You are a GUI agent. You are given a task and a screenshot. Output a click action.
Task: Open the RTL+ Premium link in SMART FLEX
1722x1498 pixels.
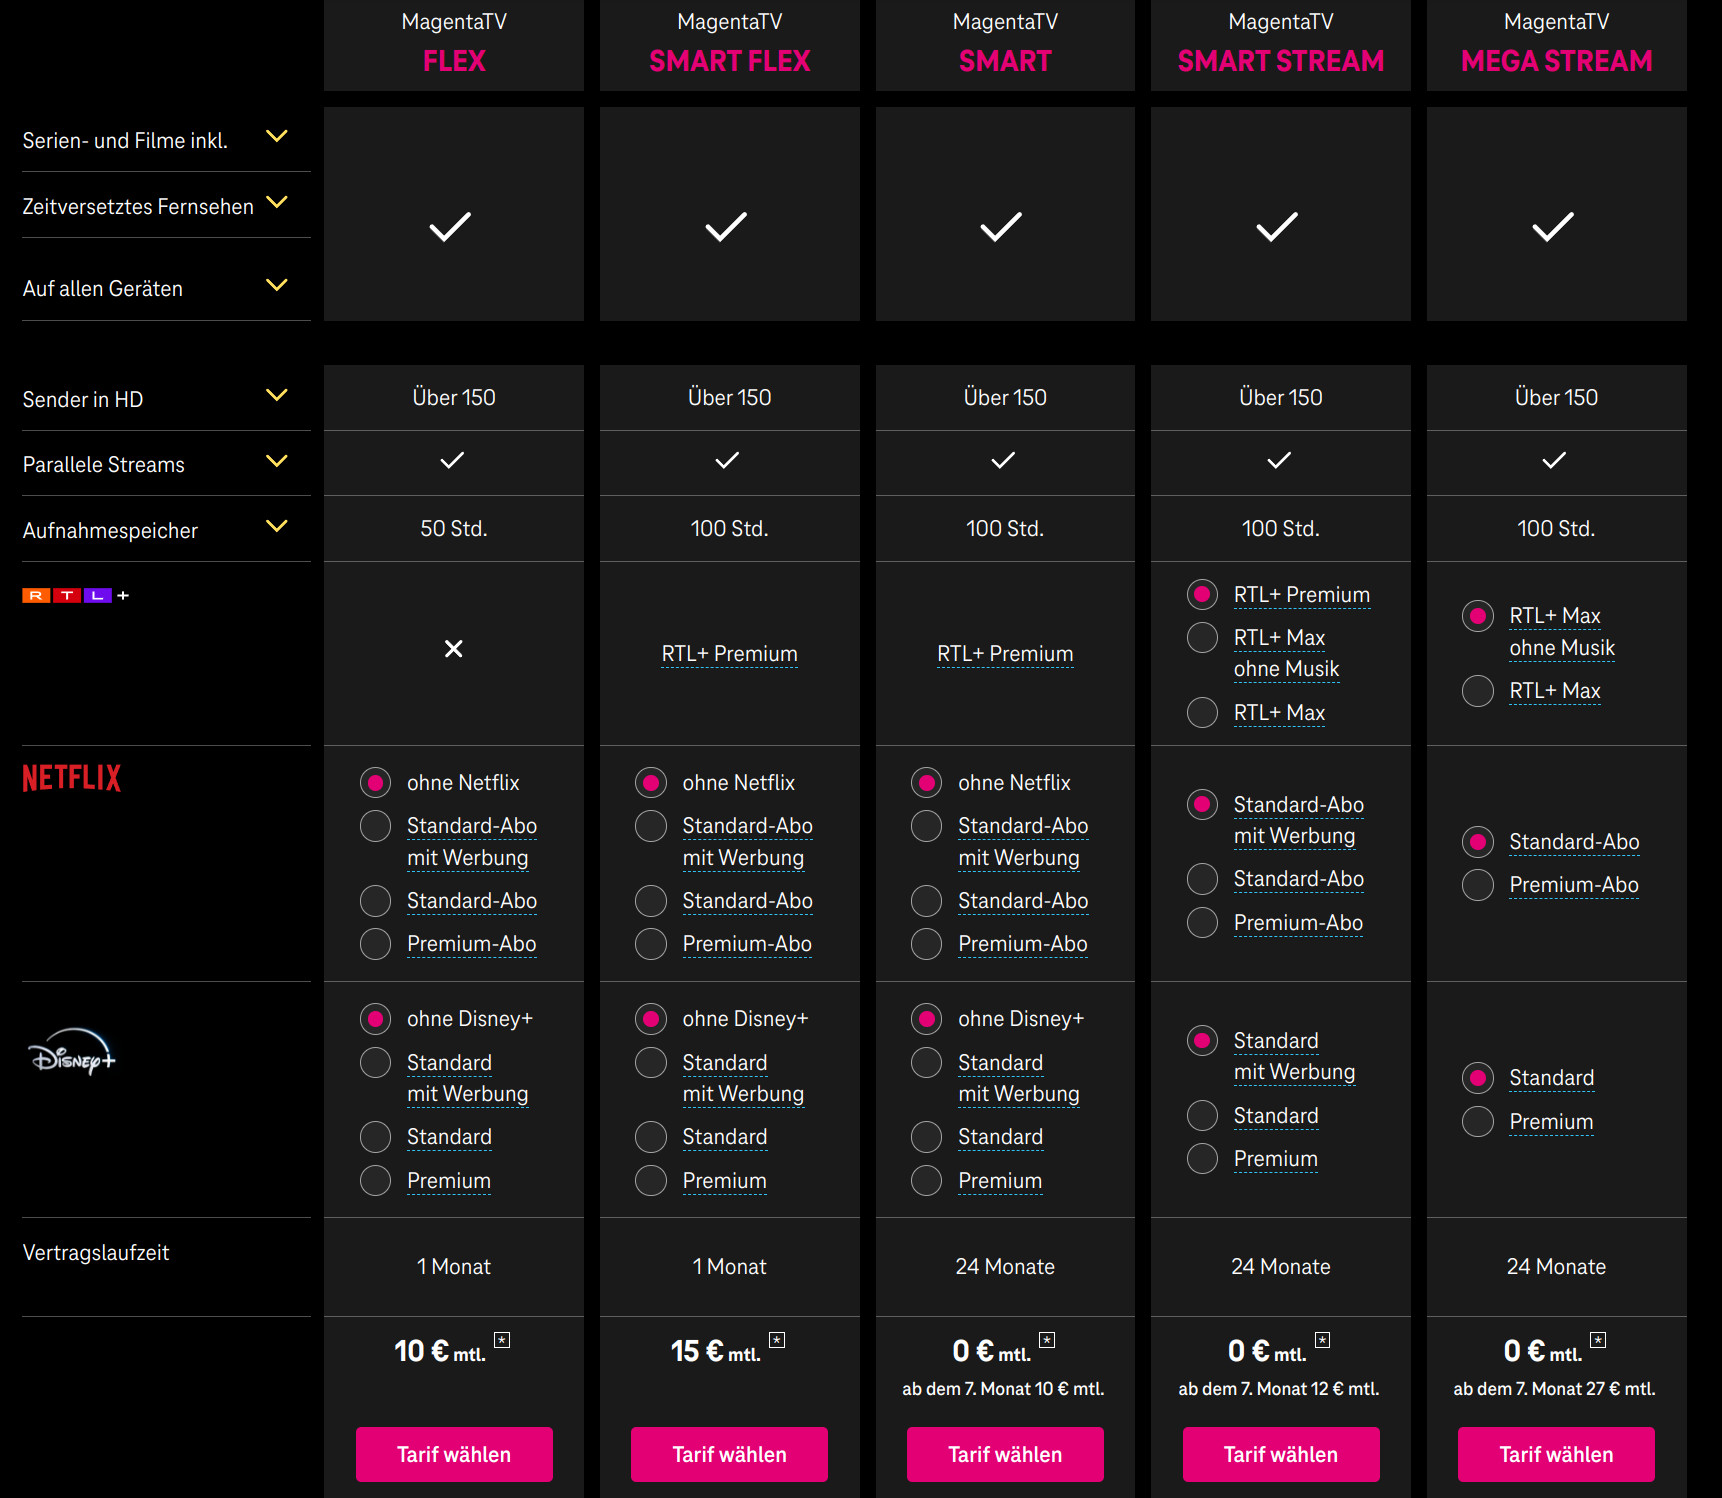[729, 653]
